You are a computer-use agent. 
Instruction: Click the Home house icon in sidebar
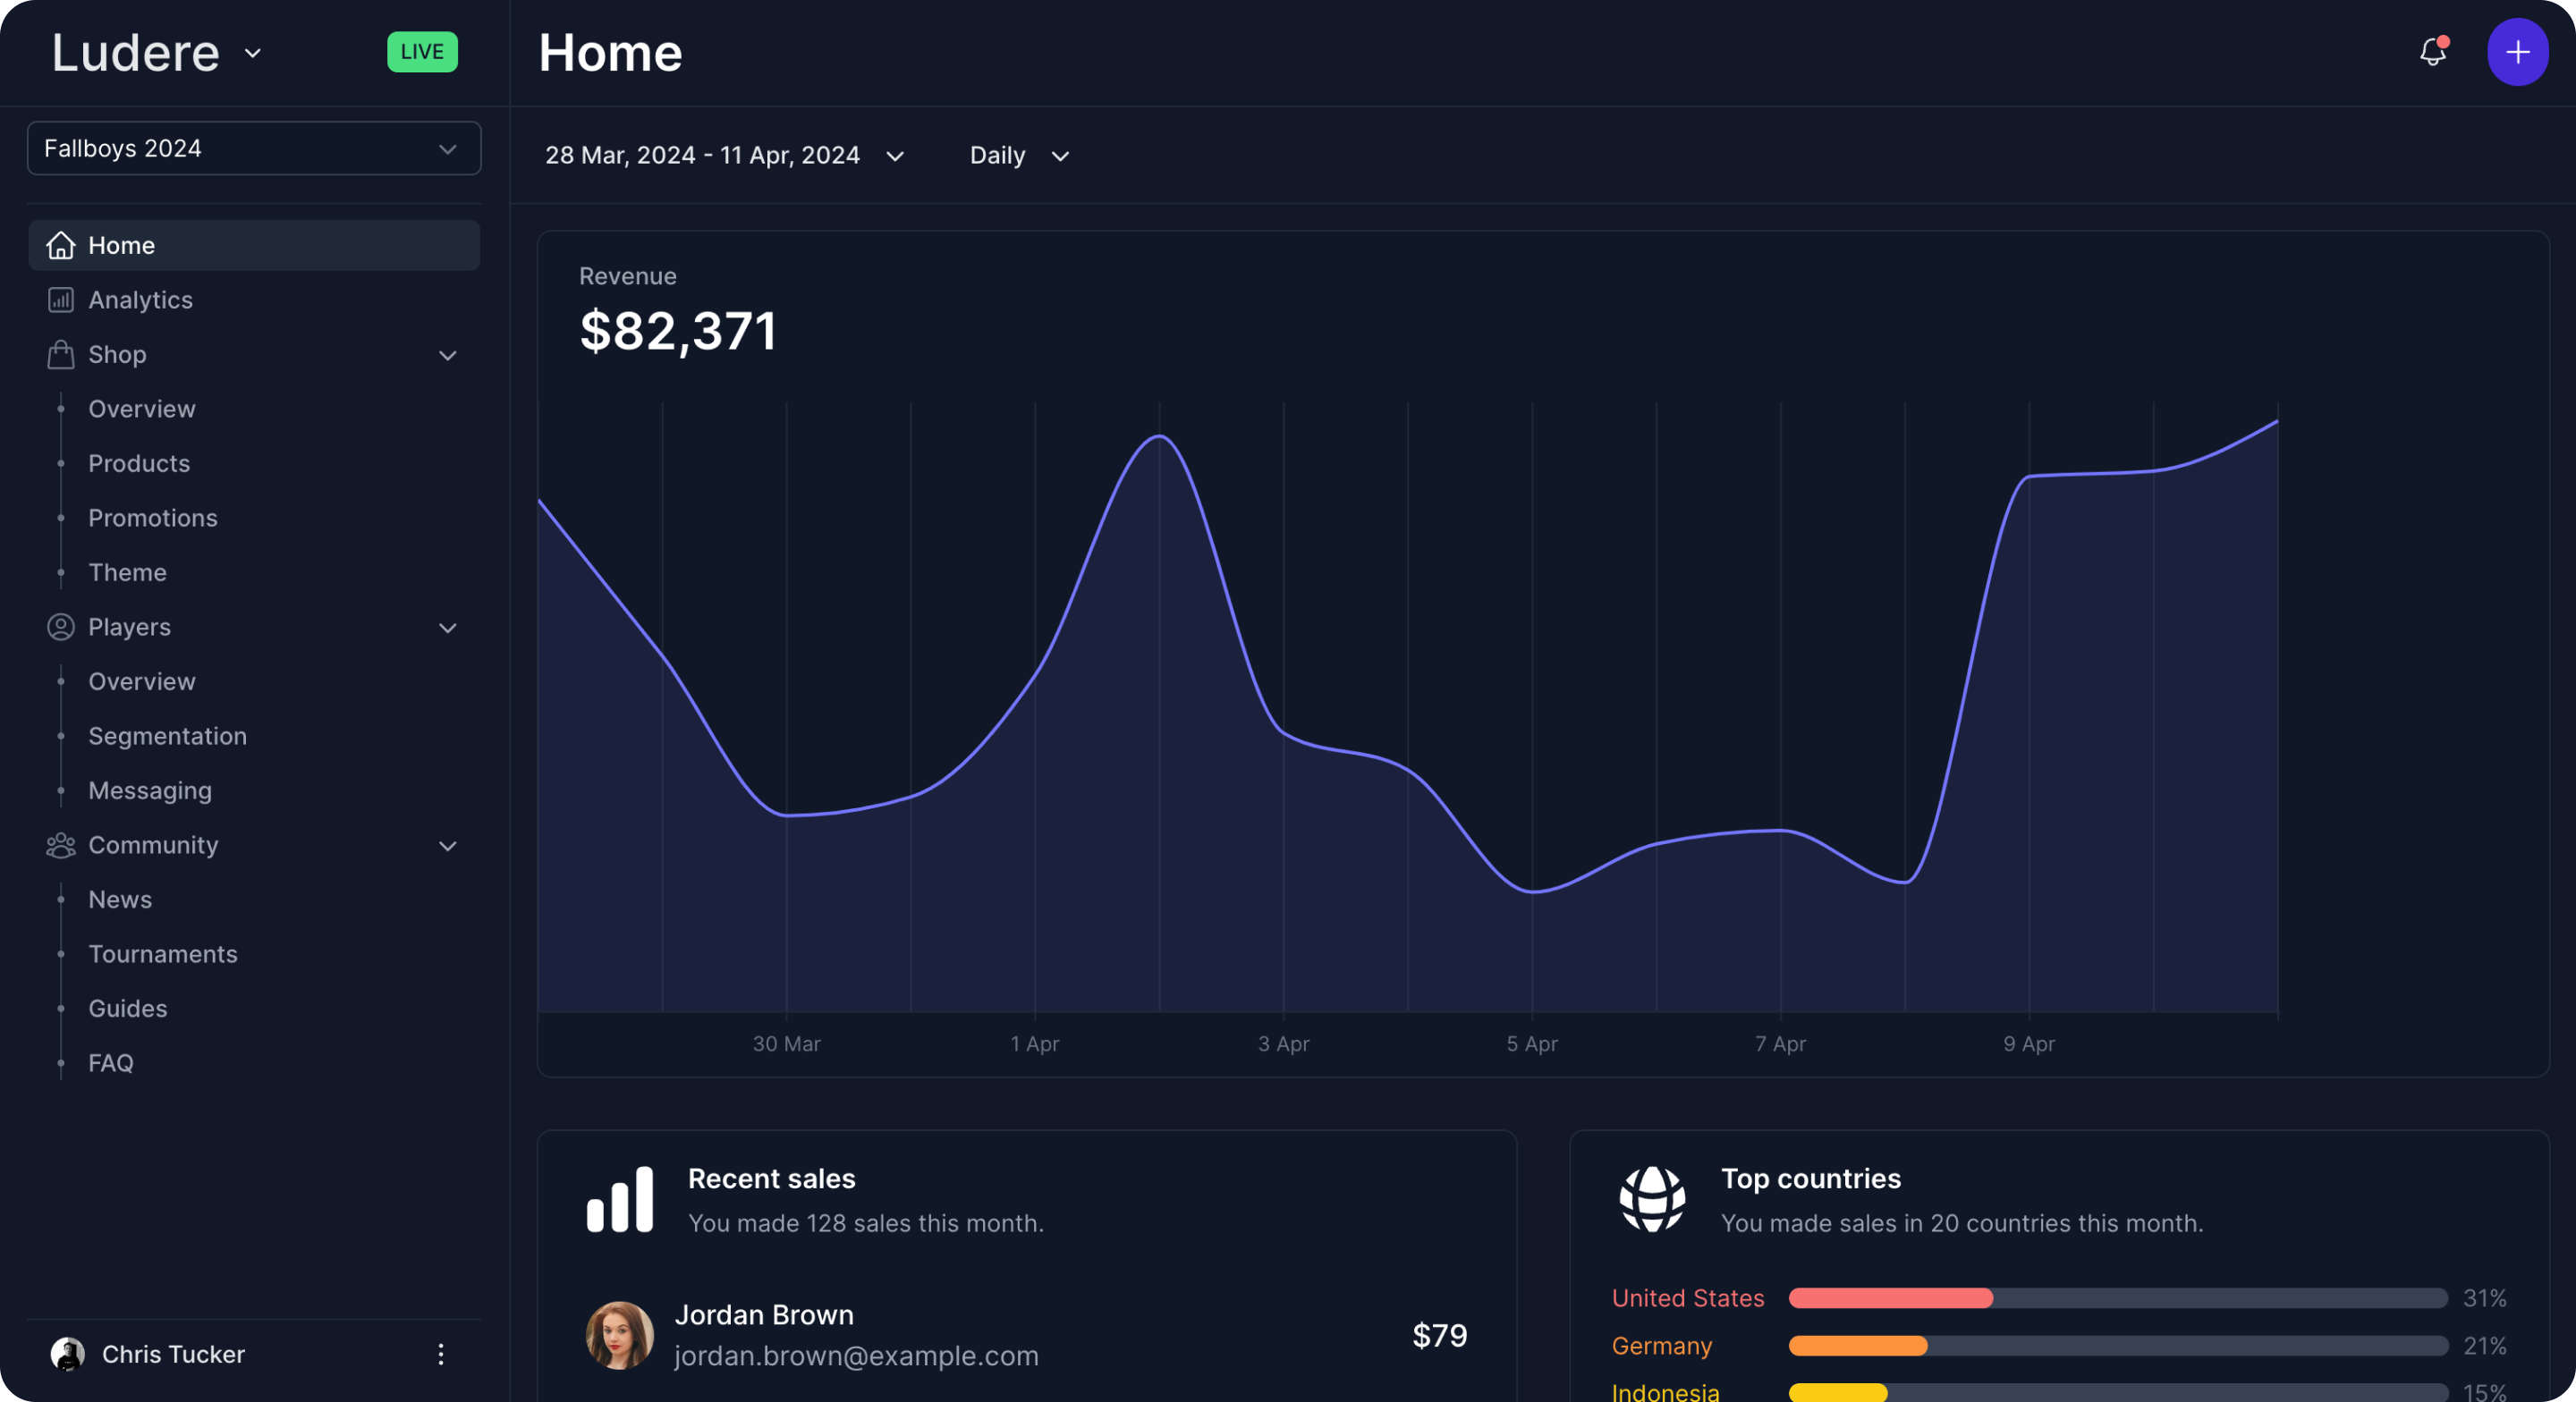[61, 245]
